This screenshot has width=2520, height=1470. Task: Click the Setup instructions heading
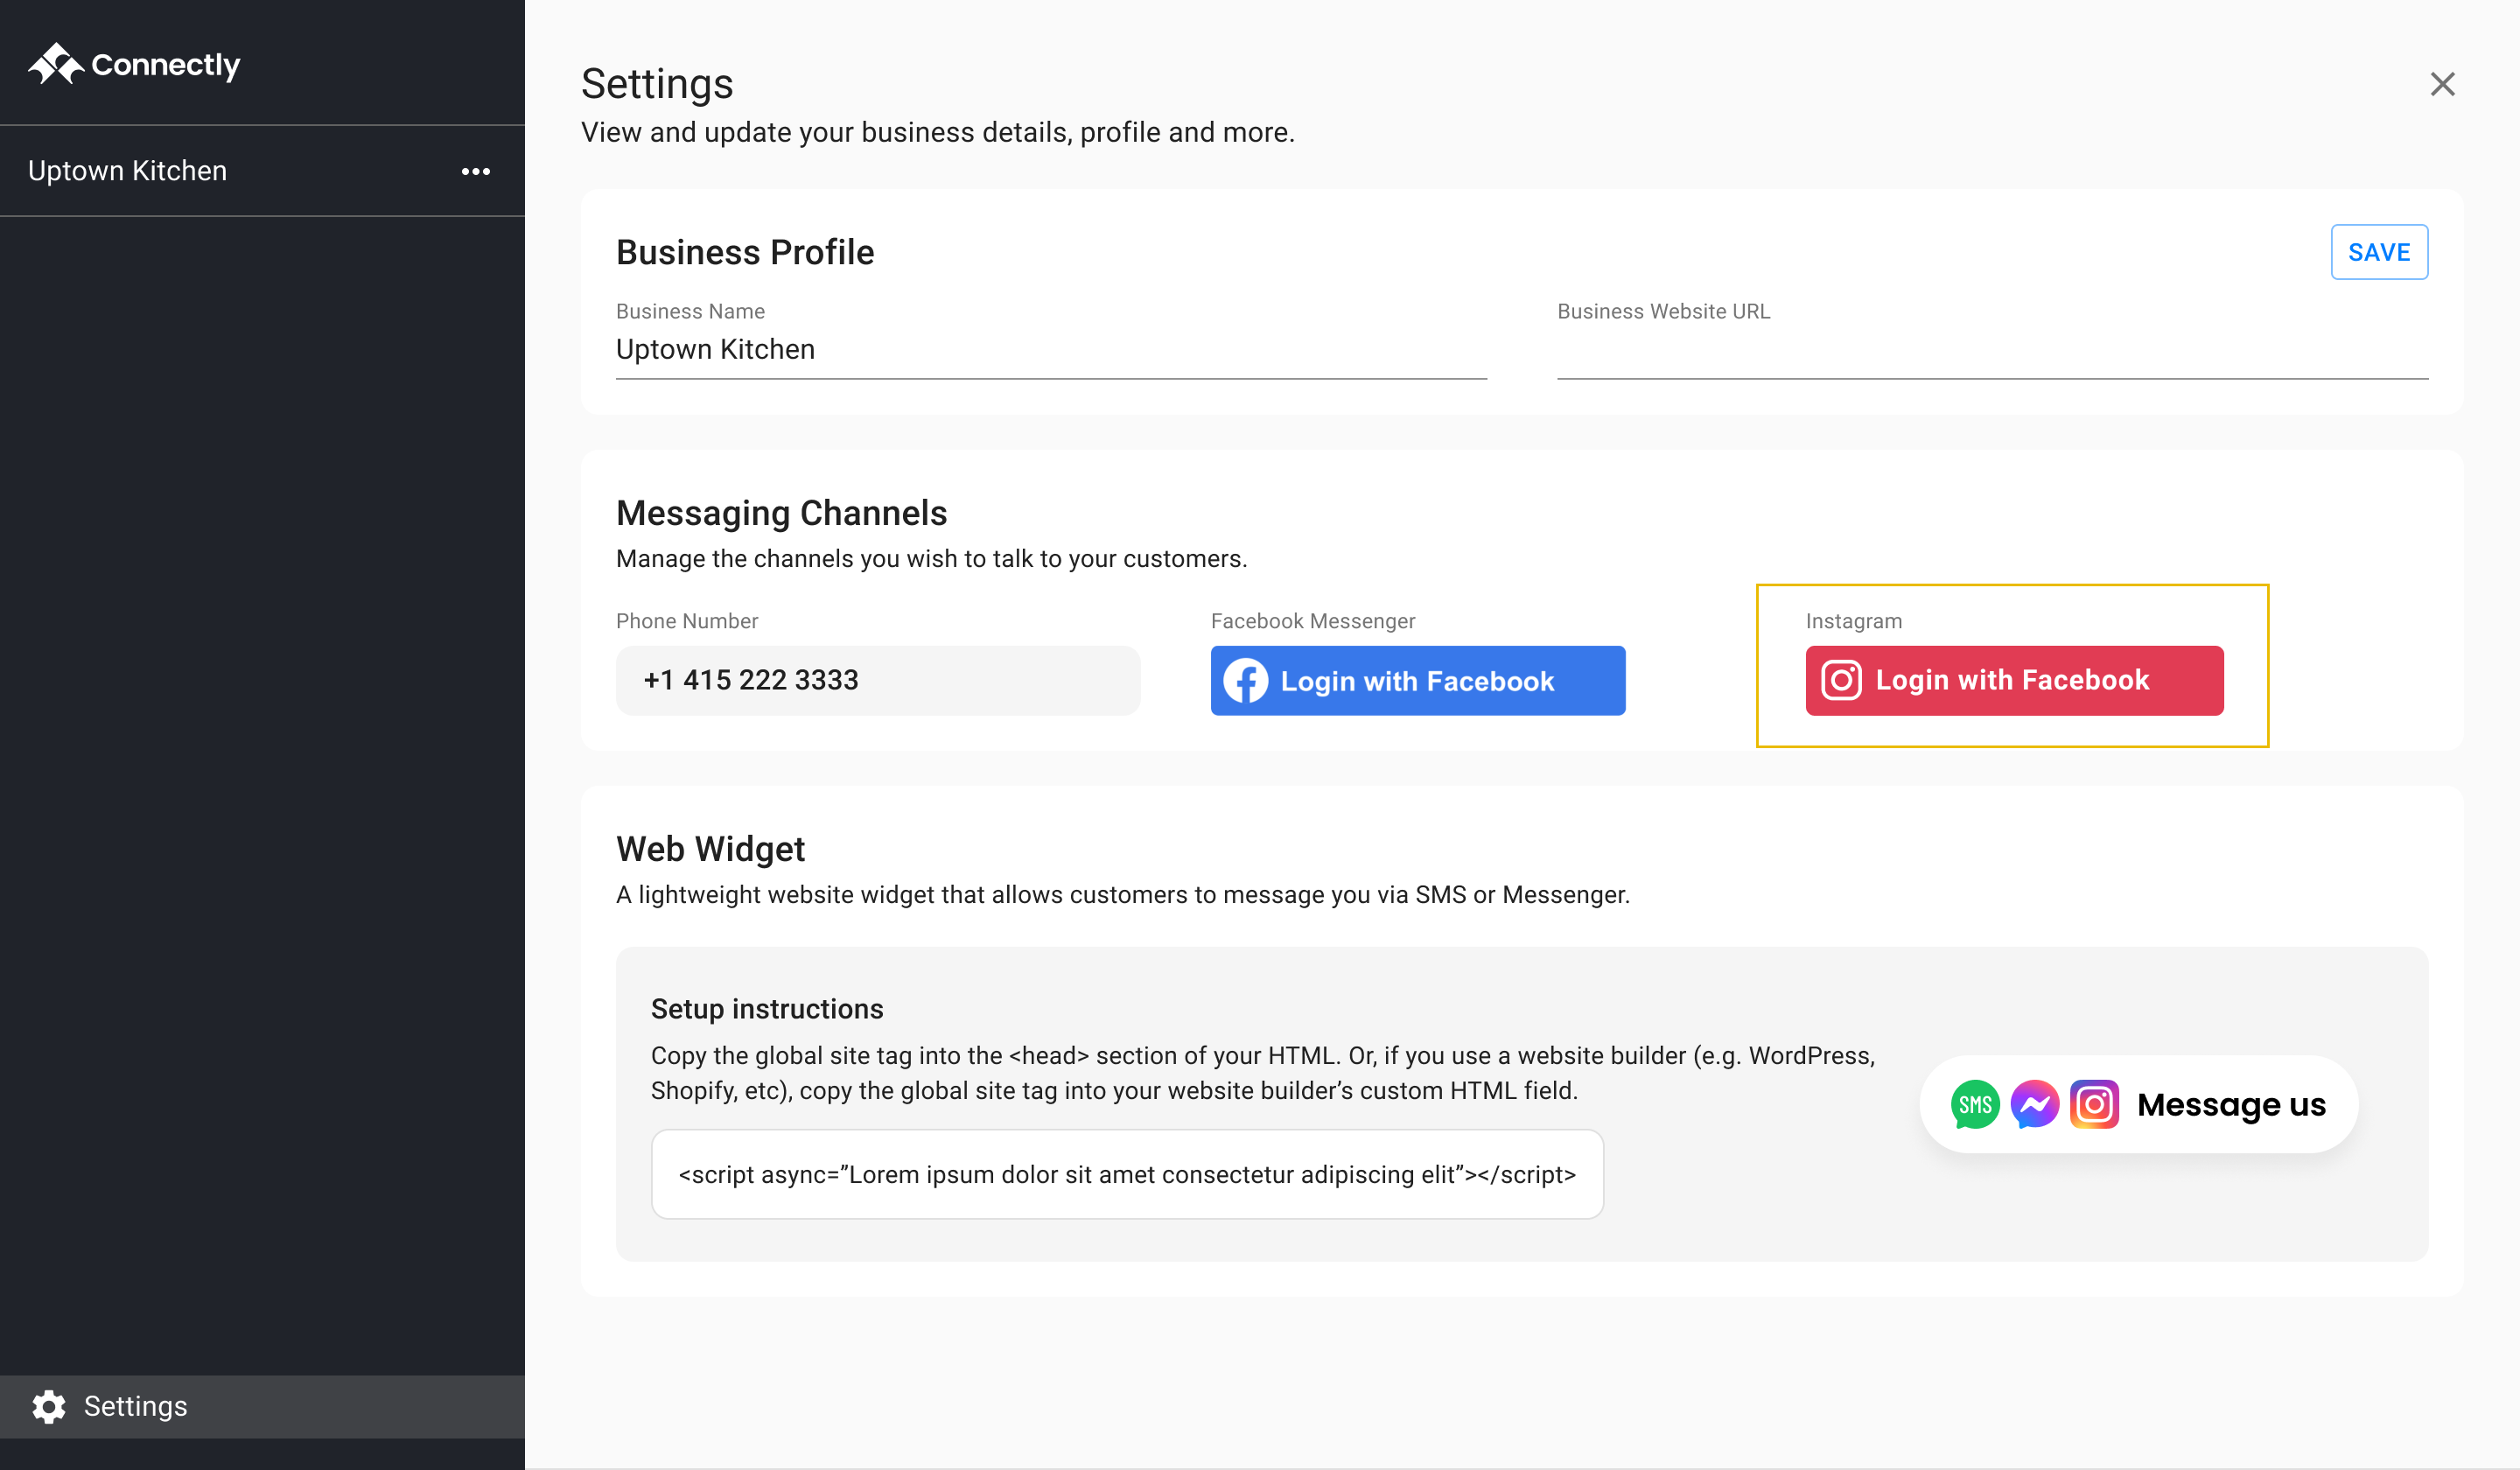pyautogui.click(x=767, y=1009)
